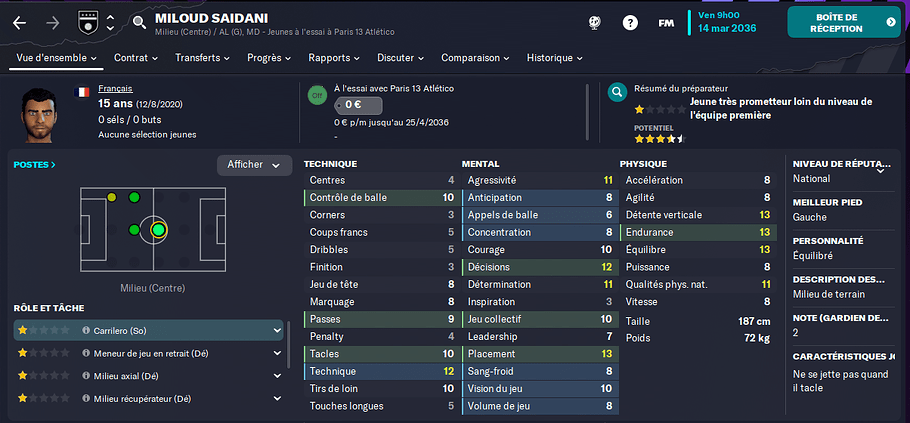Screen dimensions: 910x423
Task: Open the FM menu icon
Action: point(666,23)
